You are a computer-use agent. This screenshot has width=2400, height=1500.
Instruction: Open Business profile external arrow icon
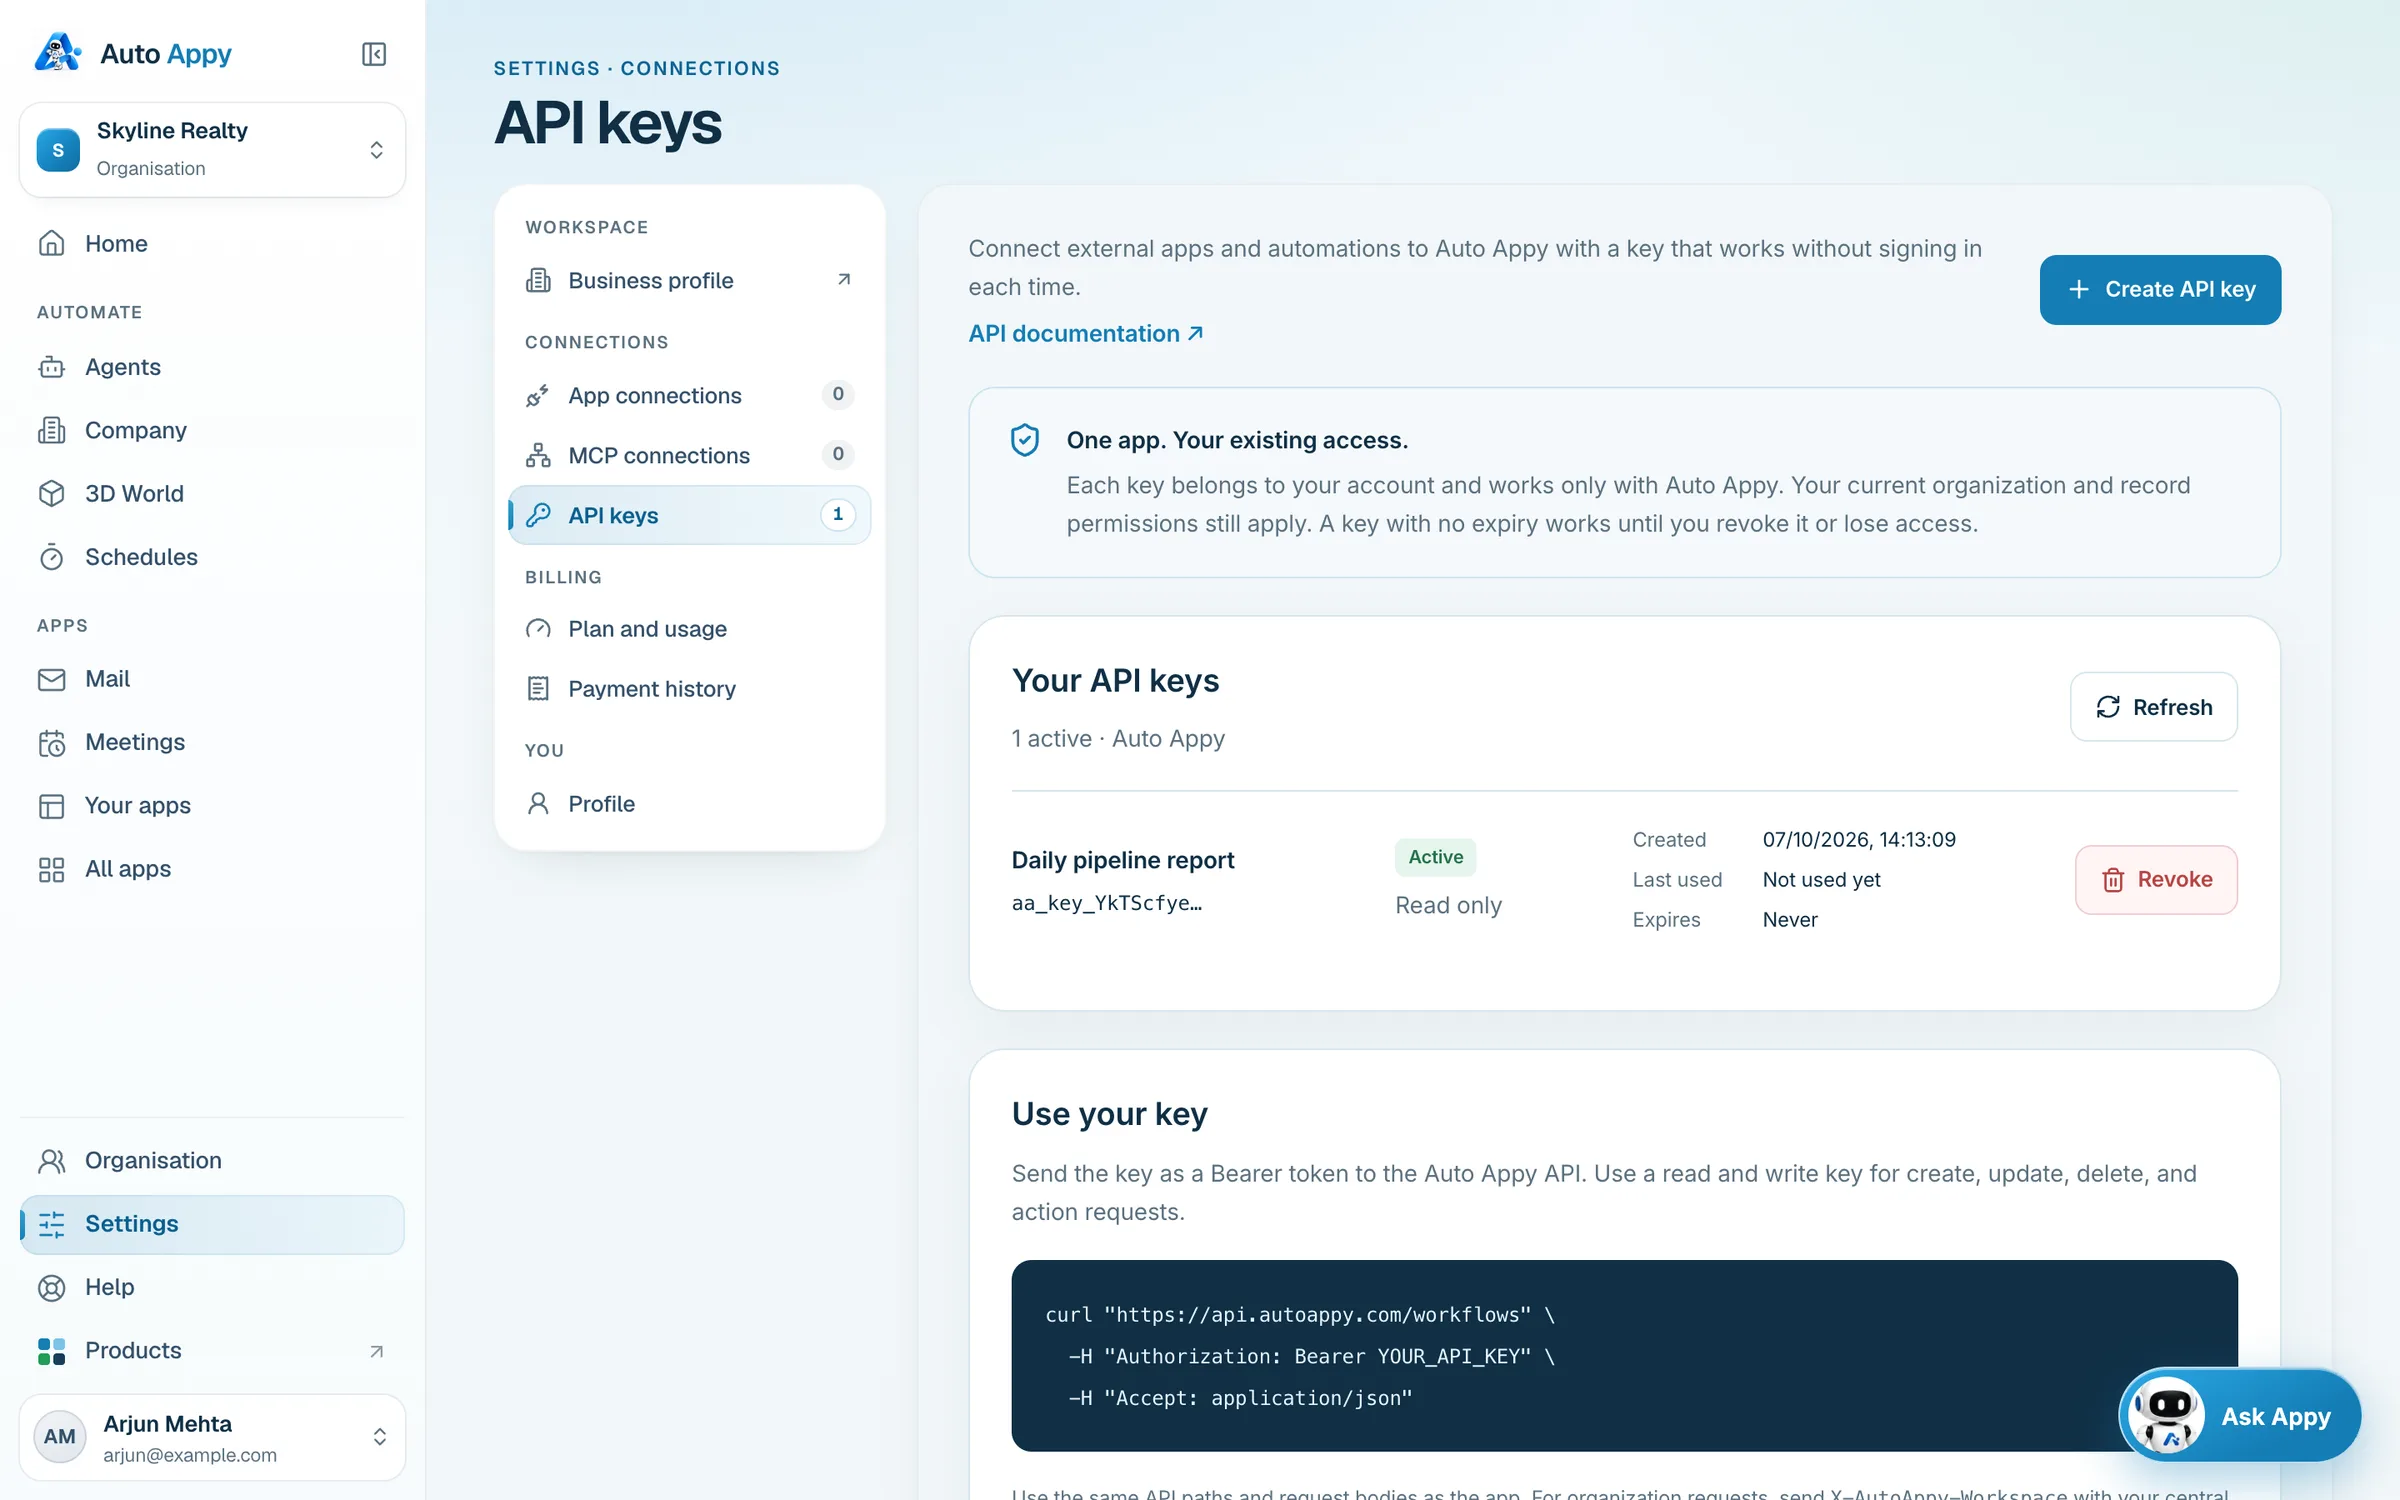(844, 280)
